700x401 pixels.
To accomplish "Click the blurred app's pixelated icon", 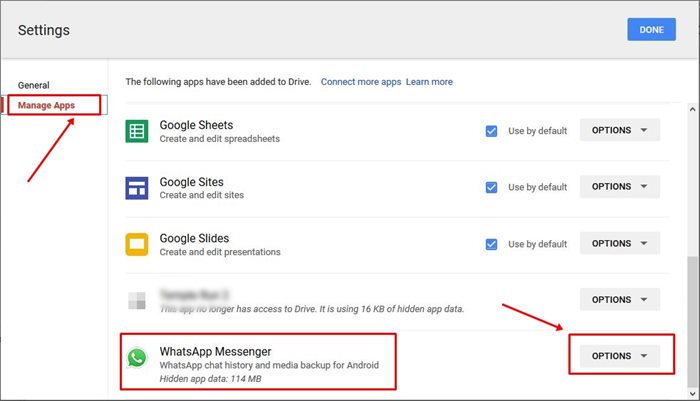I will coord(137,300).
